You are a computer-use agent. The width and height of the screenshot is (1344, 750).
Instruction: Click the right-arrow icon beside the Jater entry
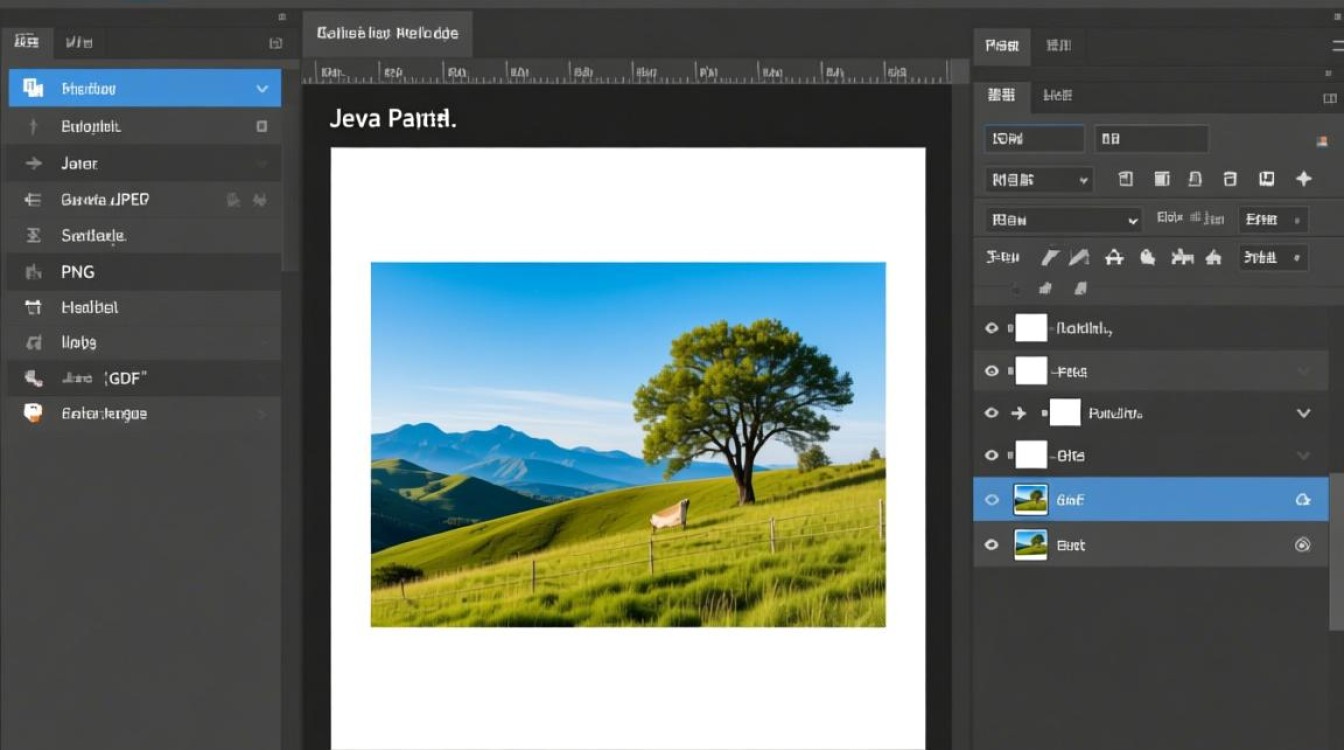pos(33,163)
